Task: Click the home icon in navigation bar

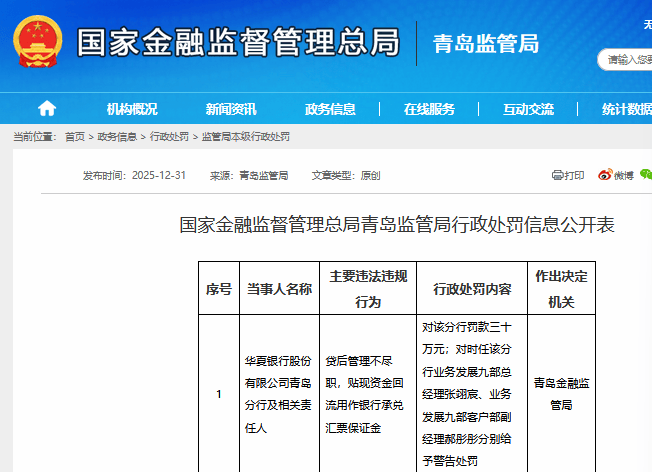Action: click(x=47, y=109)
